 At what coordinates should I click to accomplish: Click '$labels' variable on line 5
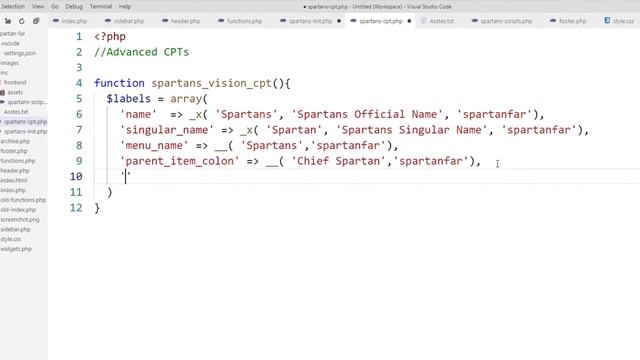pyautogui.click(x=129, y=99)
